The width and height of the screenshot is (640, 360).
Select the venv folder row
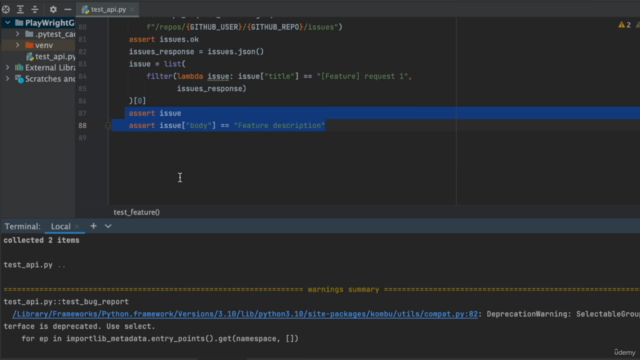[x=39, y=45]
